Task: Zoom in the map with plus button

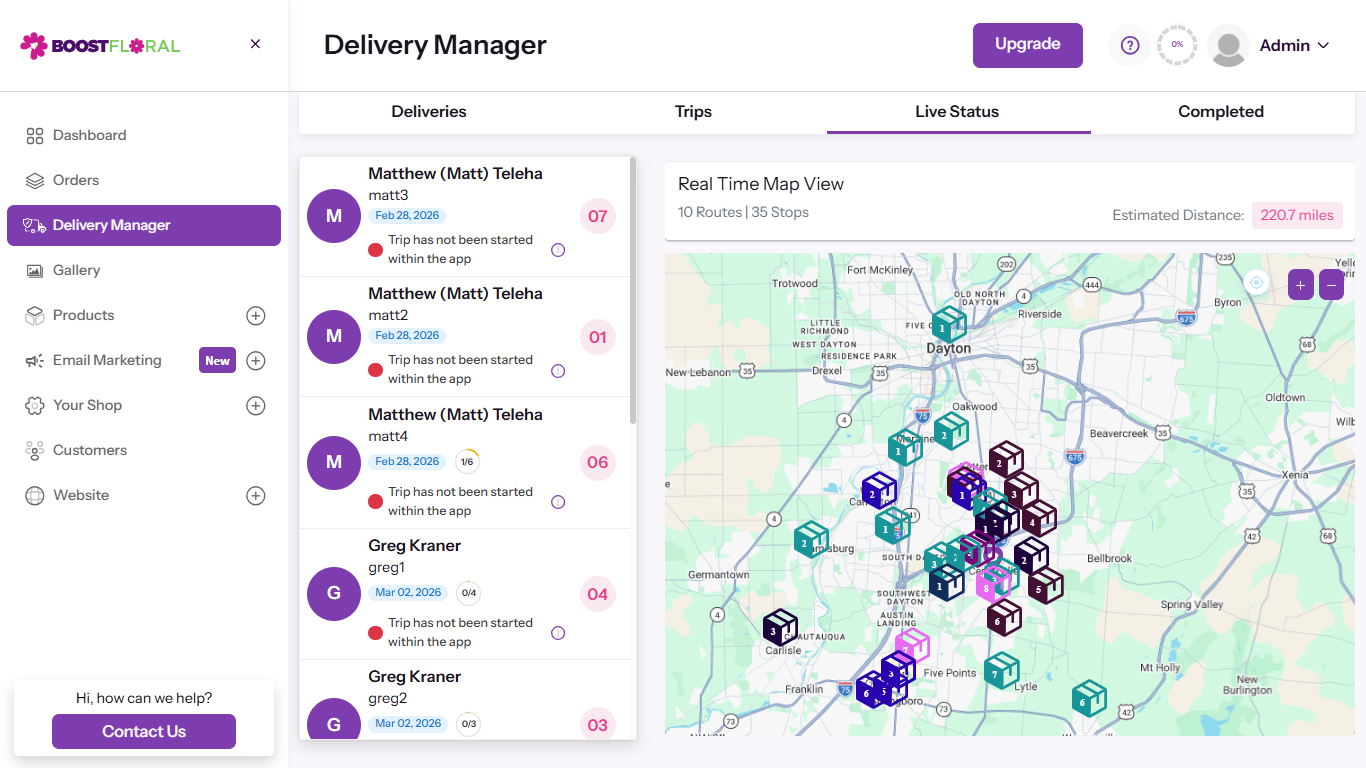Action: coord(1300,285)
